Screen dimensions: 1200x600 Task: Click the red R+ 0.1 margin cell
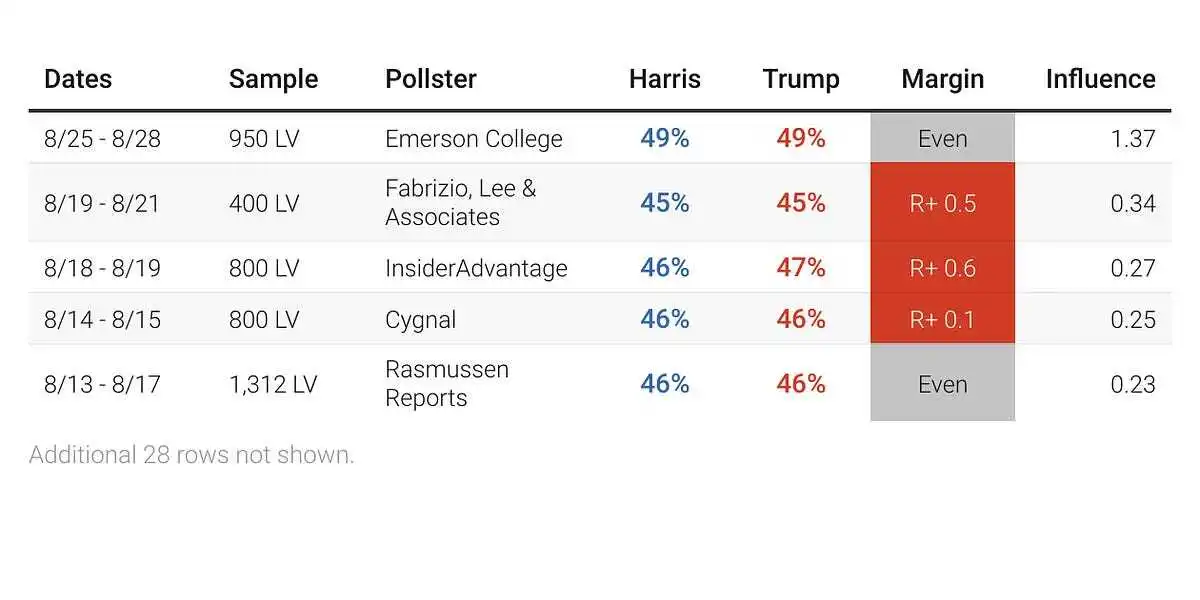click(942, 320)
